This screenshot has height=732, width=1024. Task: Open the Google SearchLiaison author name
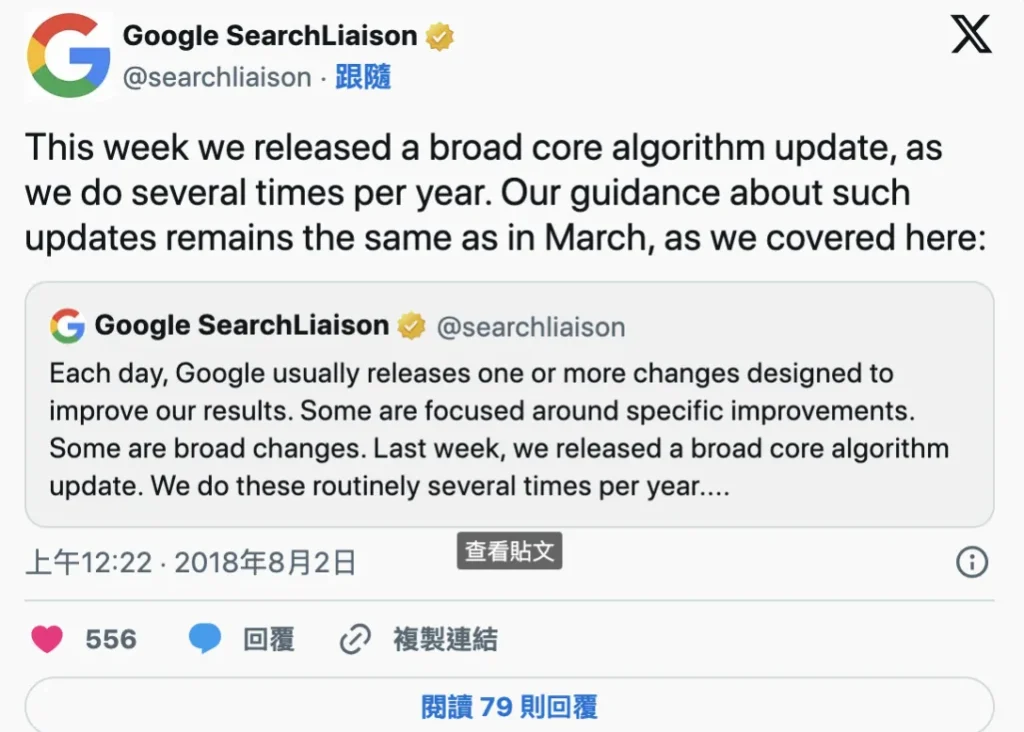pos(270,36)
